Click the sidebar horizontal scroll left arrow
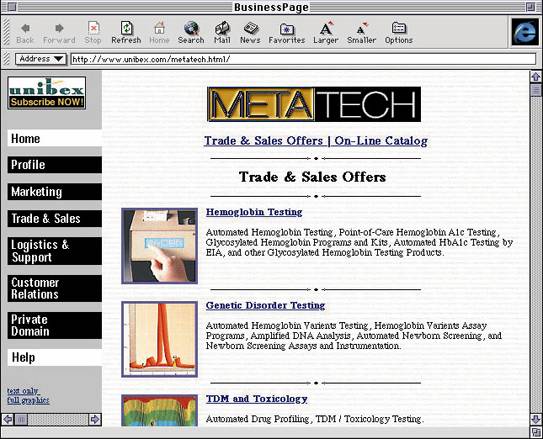The width and height of the screenshot is (543, 439). (x=8, y=419)
